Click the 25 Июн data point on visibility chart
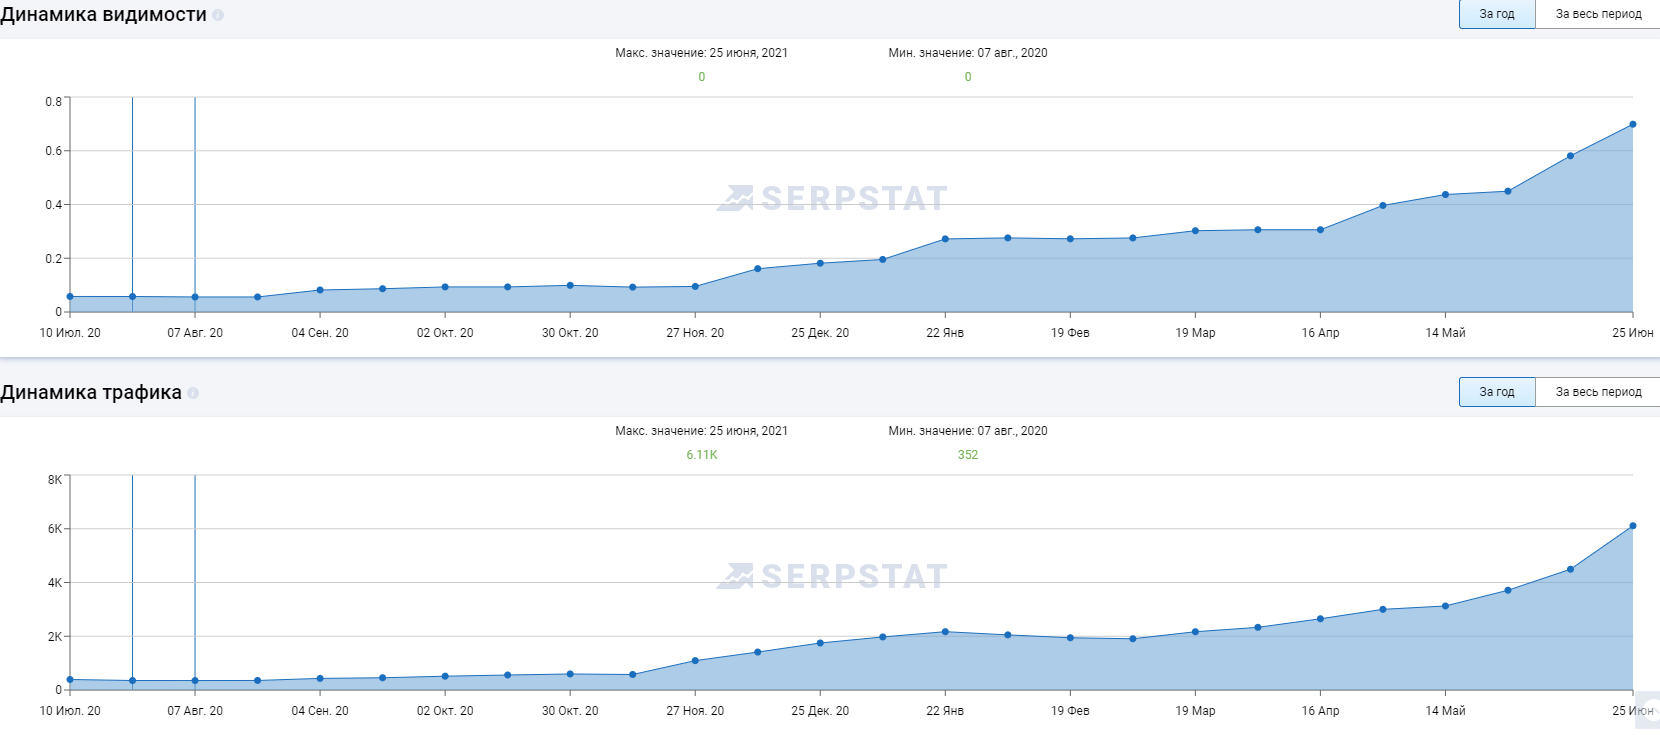 click(1633, 125)
